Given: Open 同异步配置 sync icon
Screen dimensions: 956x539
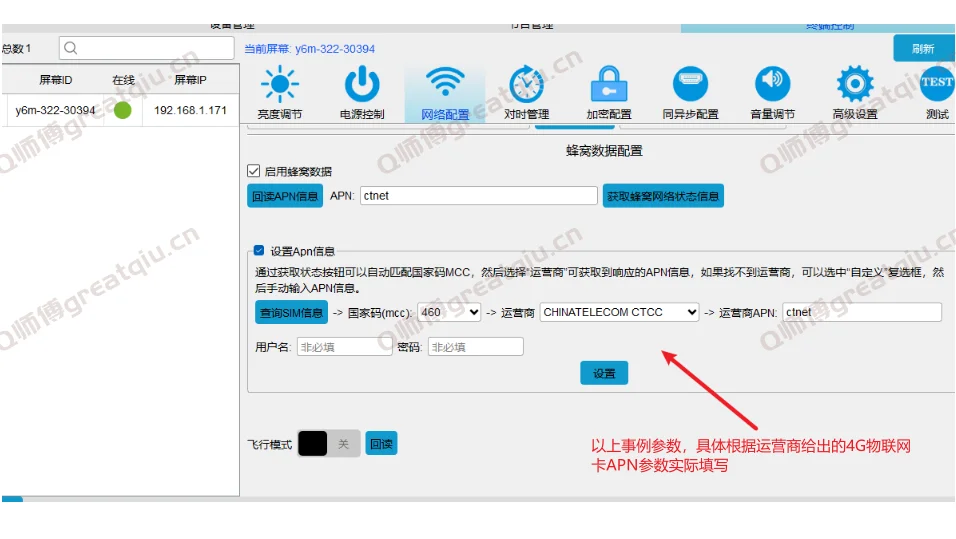Looking at the screenshot, I should click(x=690, y=84).
